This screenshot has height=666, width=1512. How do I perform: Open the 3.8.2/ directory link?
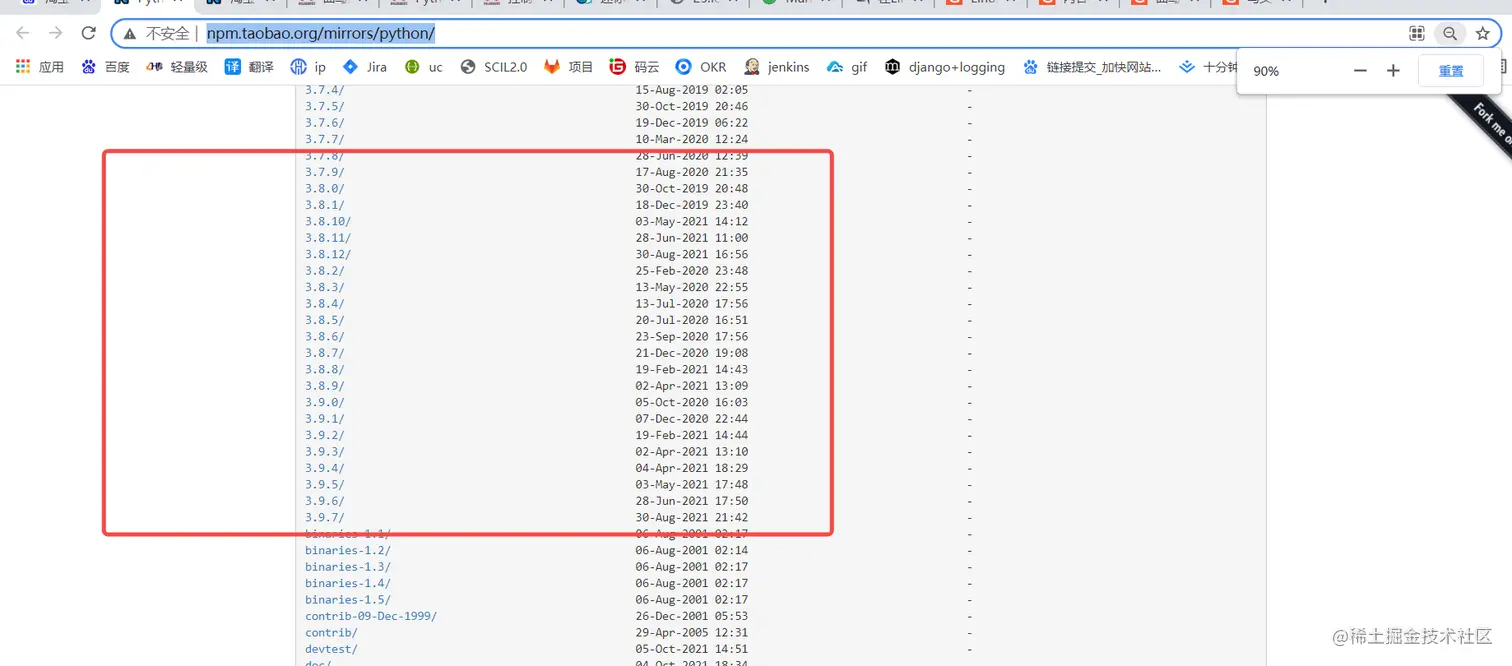(x=324, y=271)
